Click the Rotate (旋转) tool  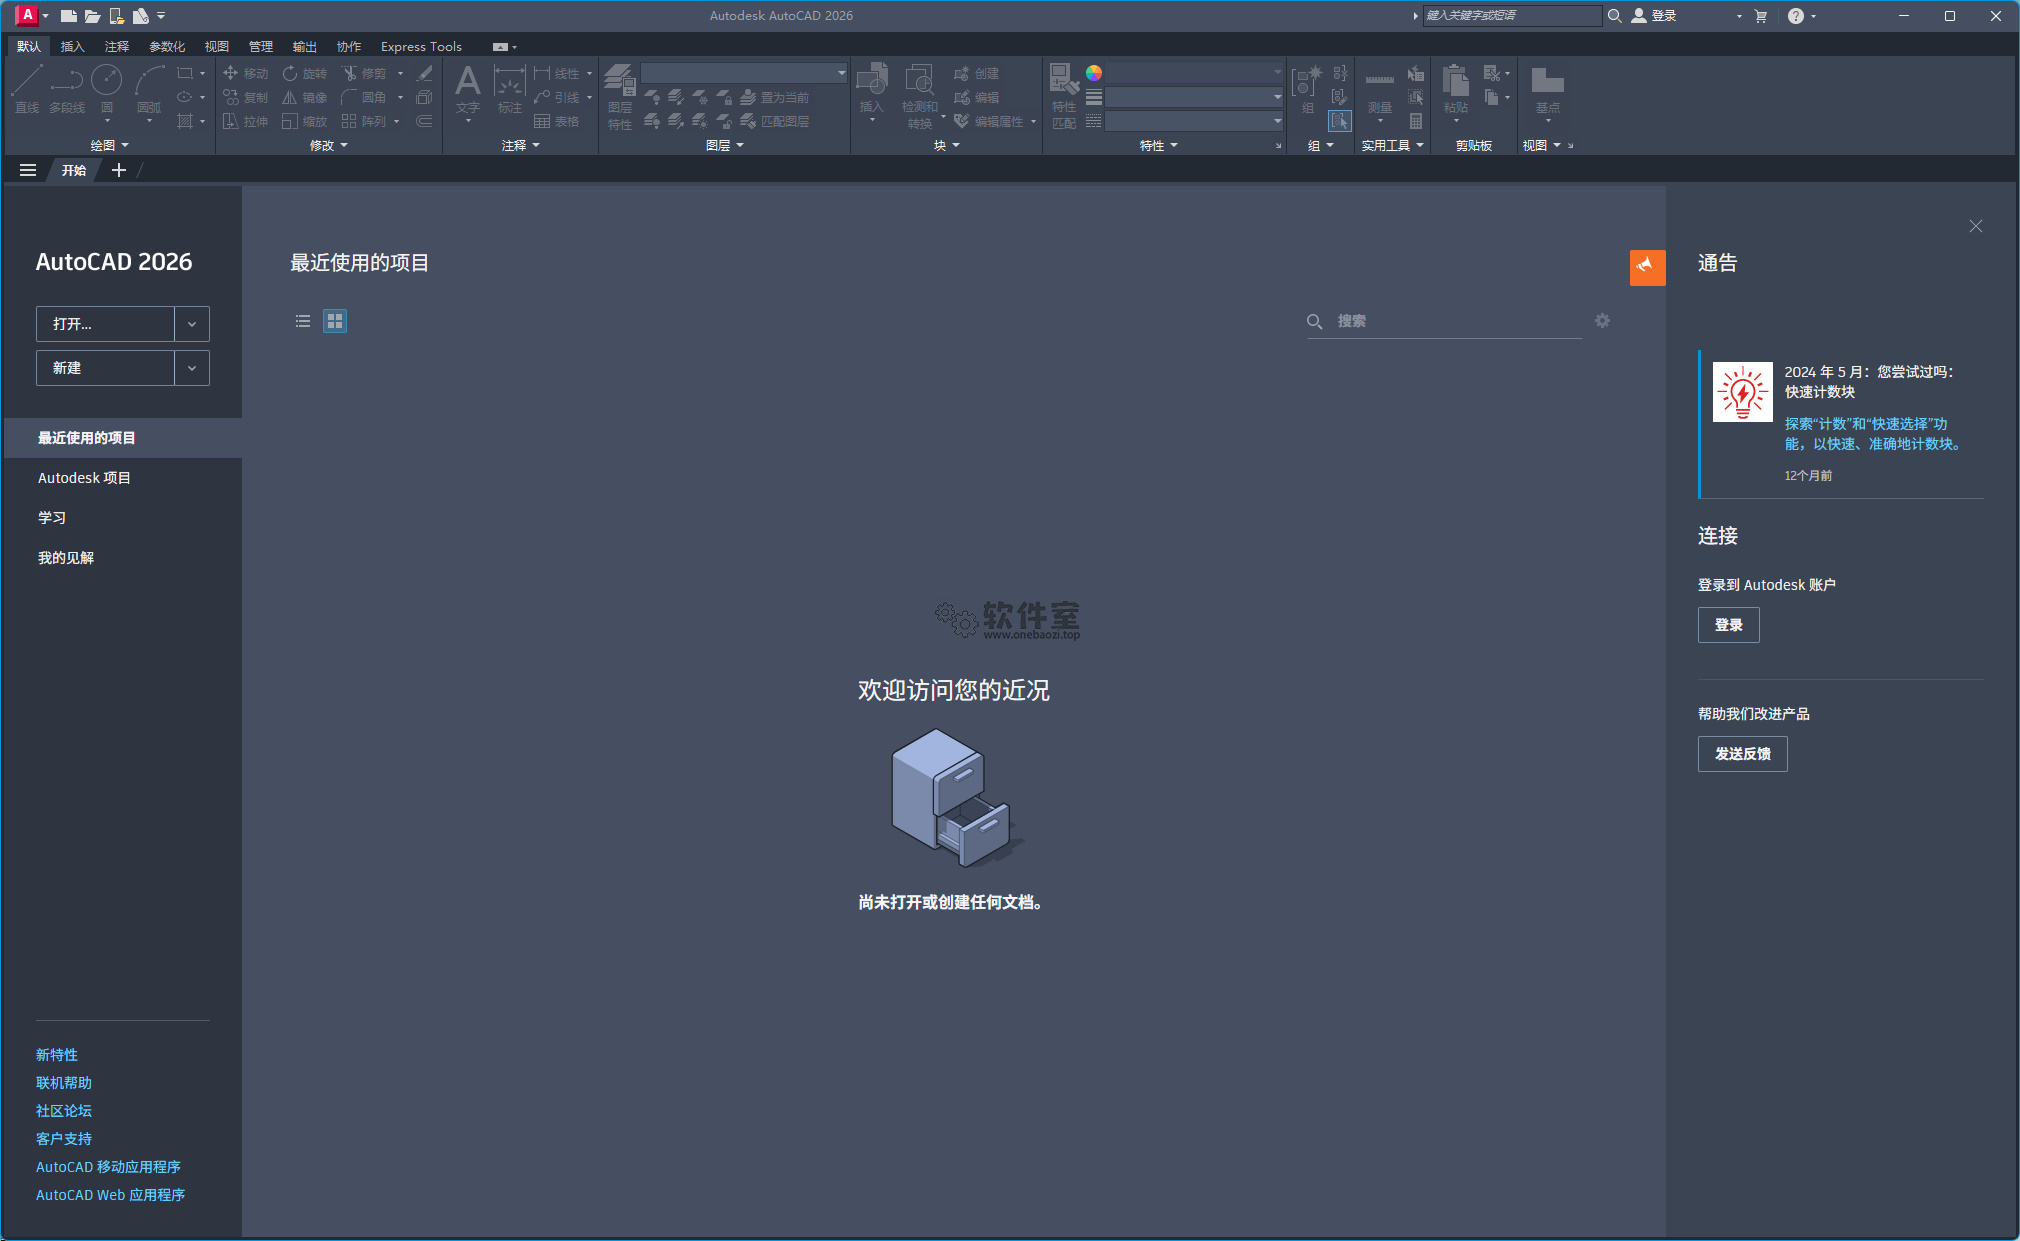(304, 73)
